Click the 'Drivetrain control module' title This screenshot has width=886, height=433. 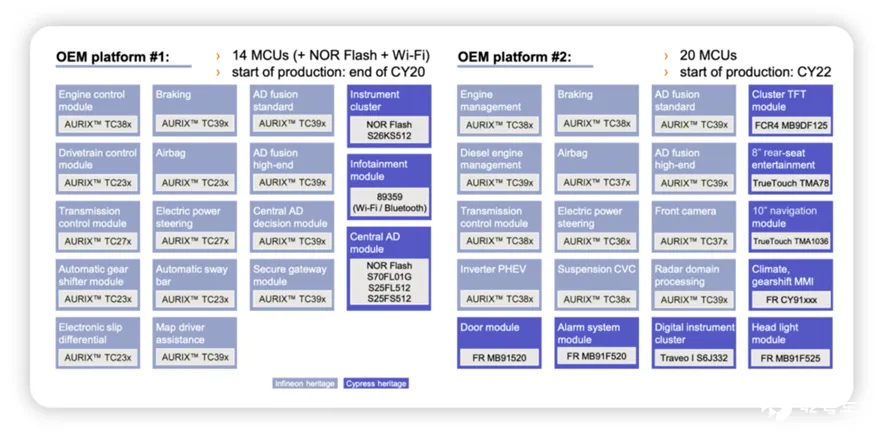pyautogui.click(x=98, y=159)
